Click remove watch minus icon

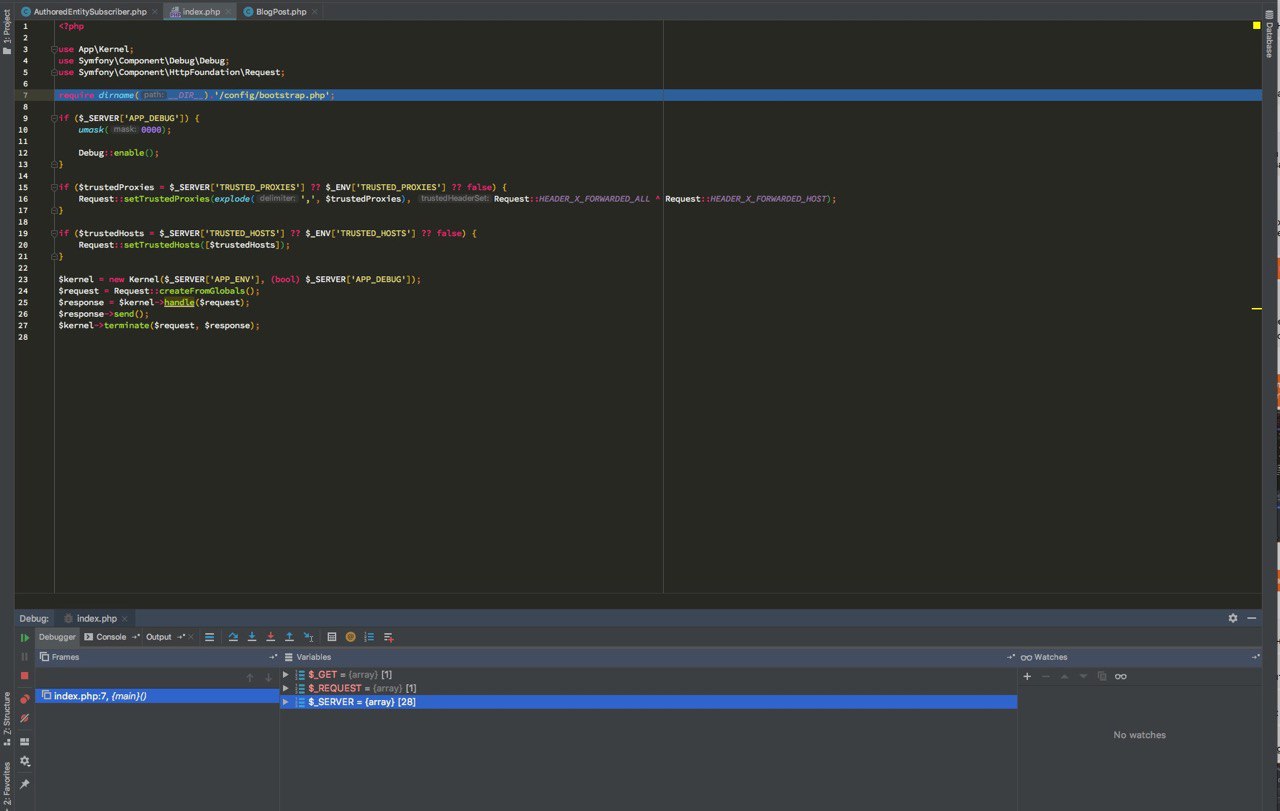[1046, 676]
